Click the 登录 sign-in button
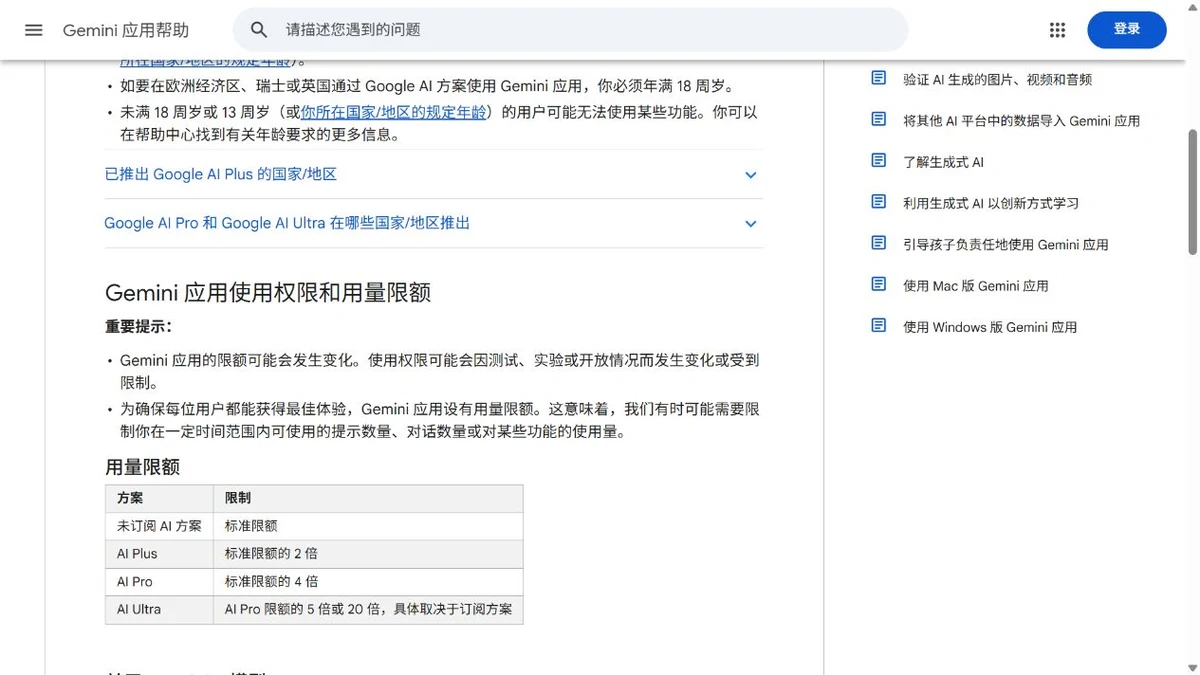 tap(1127, 30)
